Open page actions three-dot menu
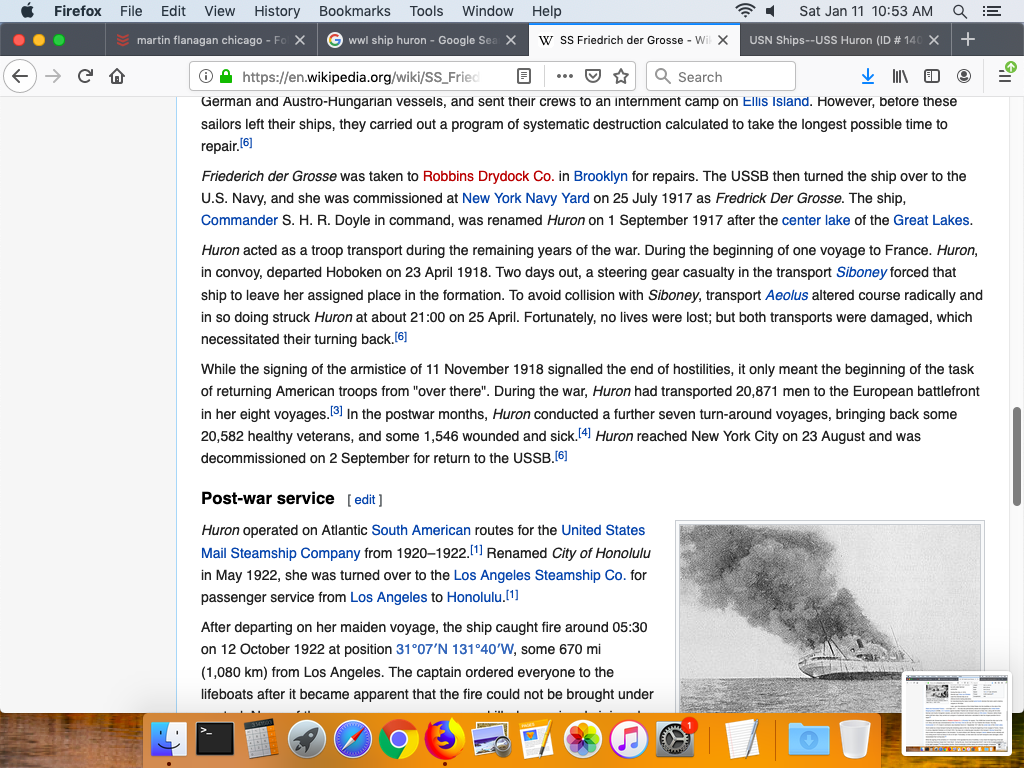1024x768 pixels. [564, 76]
